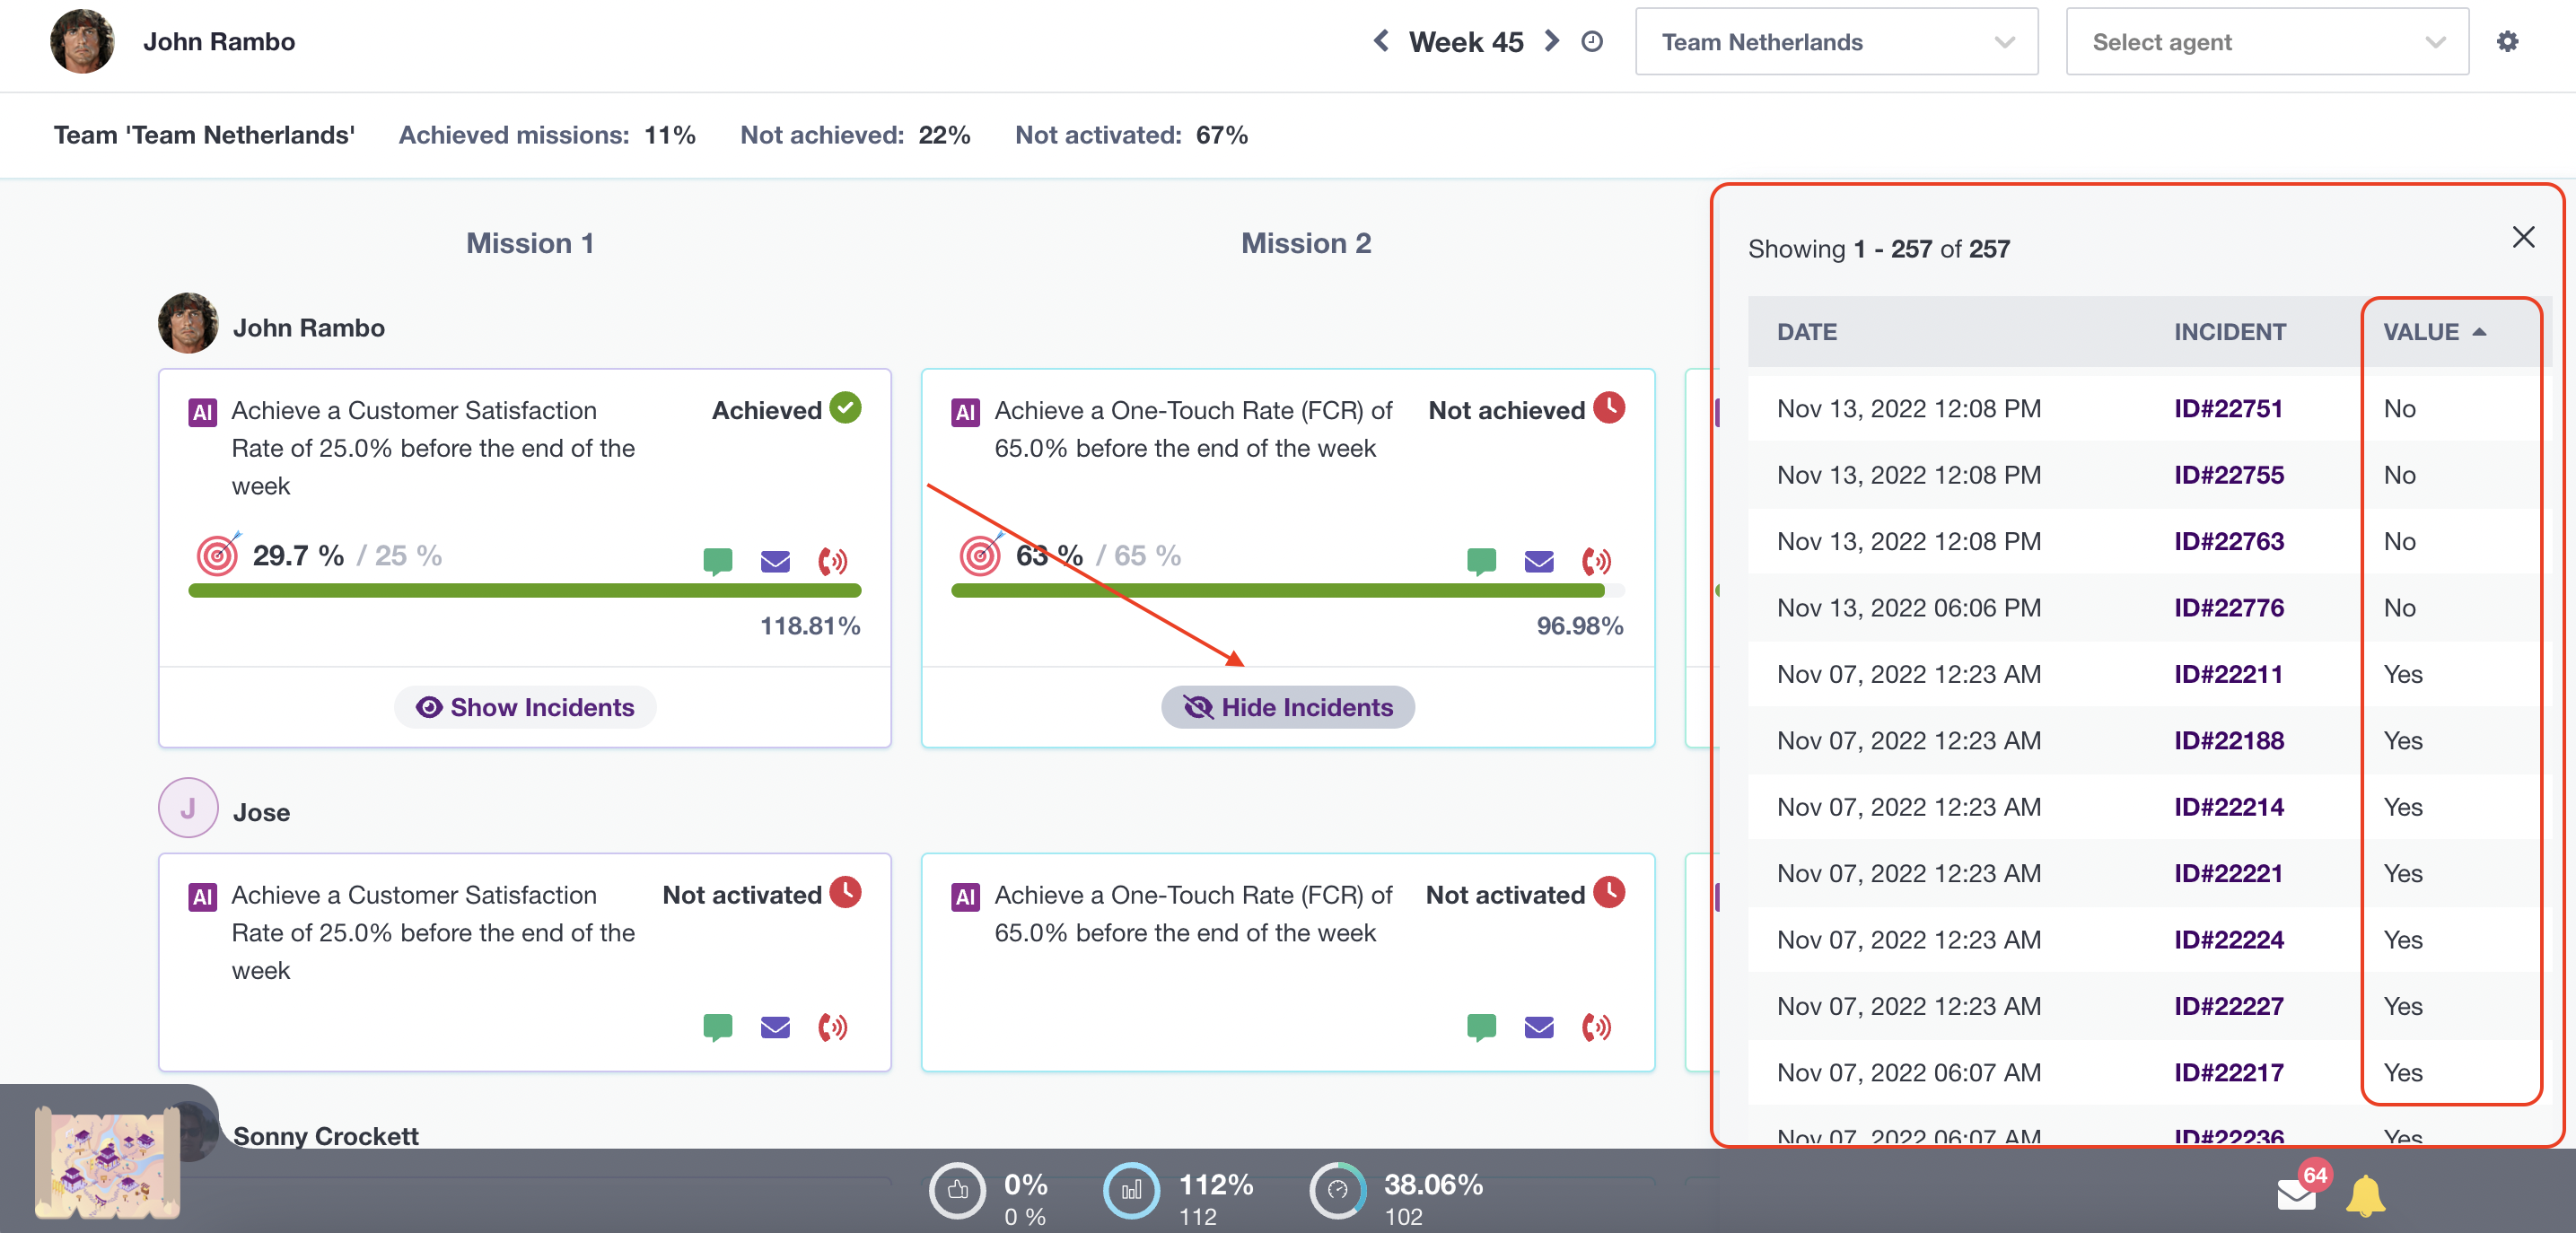Click the yellow notification bell
The width and height of the screenshot is (2576, 1233).
2365,1194
